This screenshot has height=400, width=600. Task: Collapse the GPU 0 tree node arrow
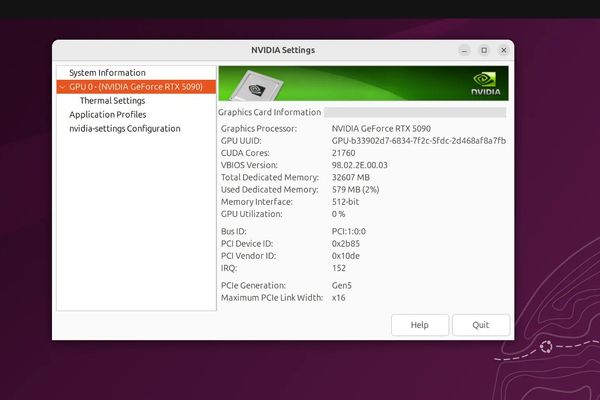coord(62,87)
